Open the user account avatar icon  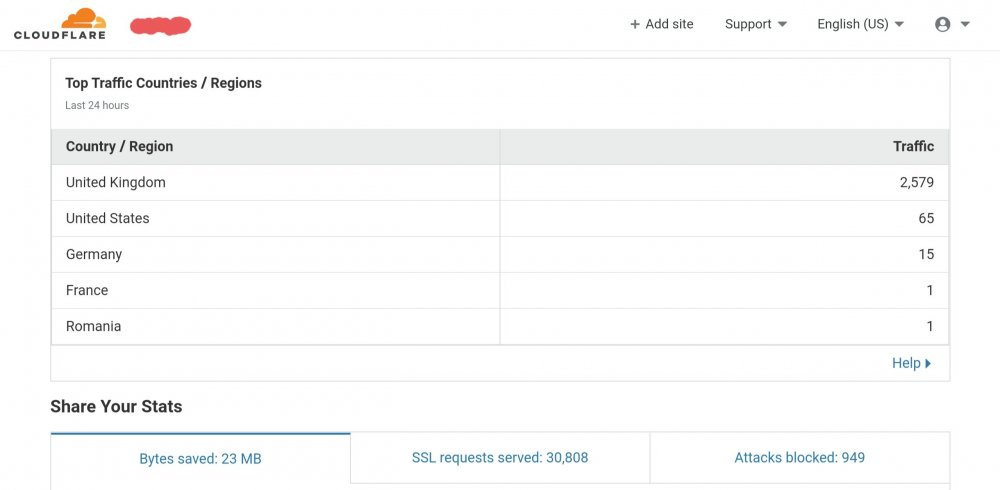[x=943, y=24]
